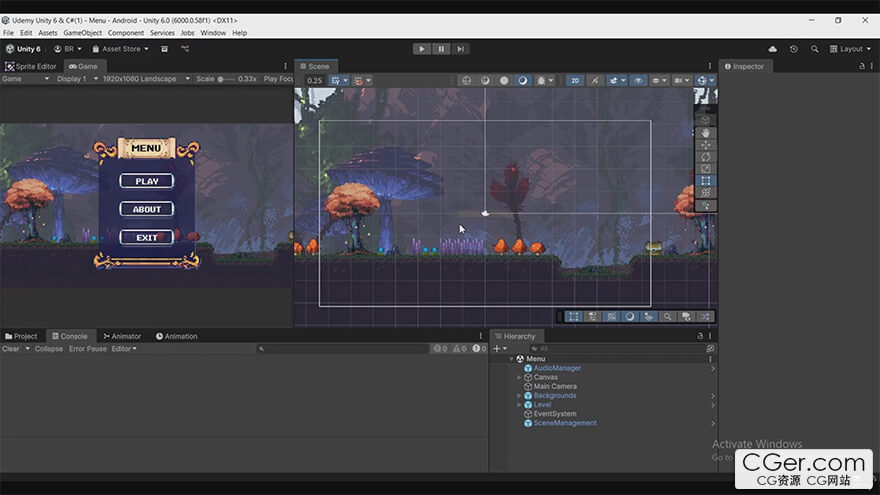The height and width of the screenshot is (495, 880).
Task: Open the Layout dropdown
Action: 850,49
